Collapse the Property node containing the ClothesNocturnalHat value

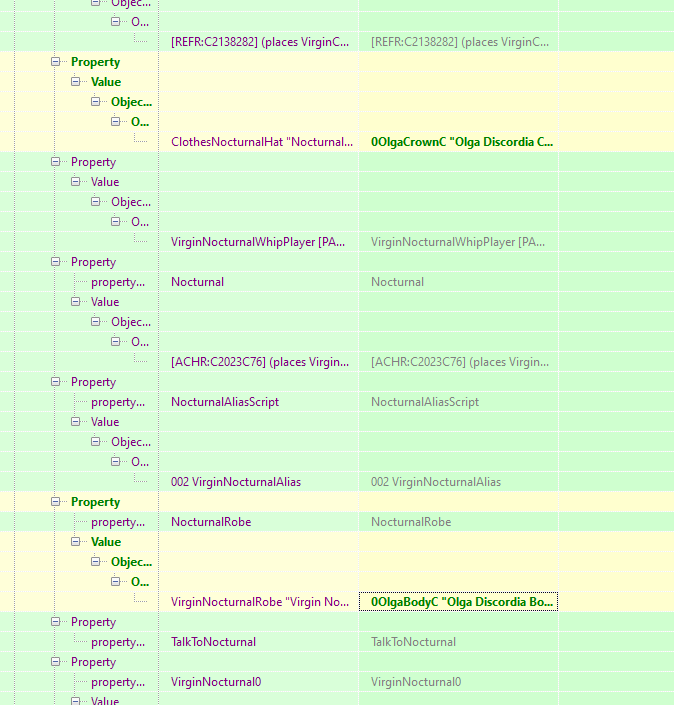[x=55, y=62]
